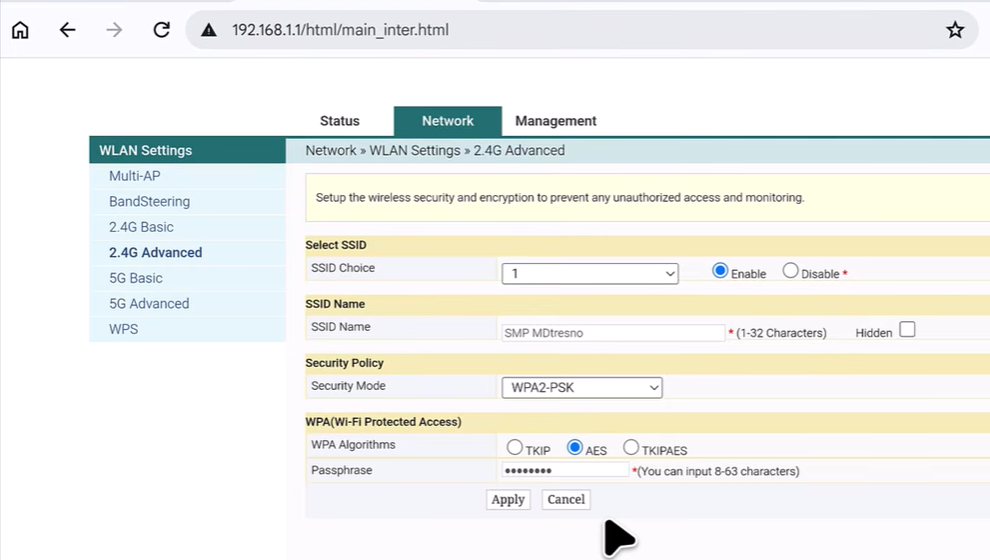Open the Status tab
This screenshot has height=560, width=990.
pos(340,121)
